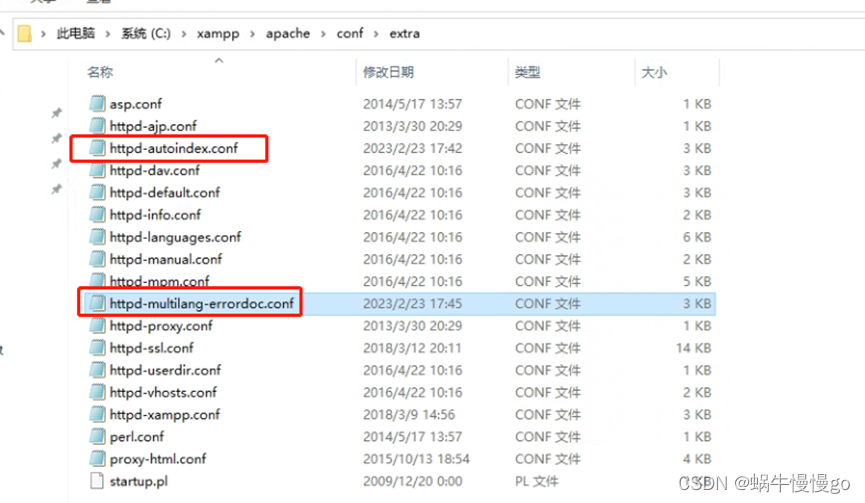Sort files by the 修改日期 column header
The image size is (865, 503).
pos(388,72)
